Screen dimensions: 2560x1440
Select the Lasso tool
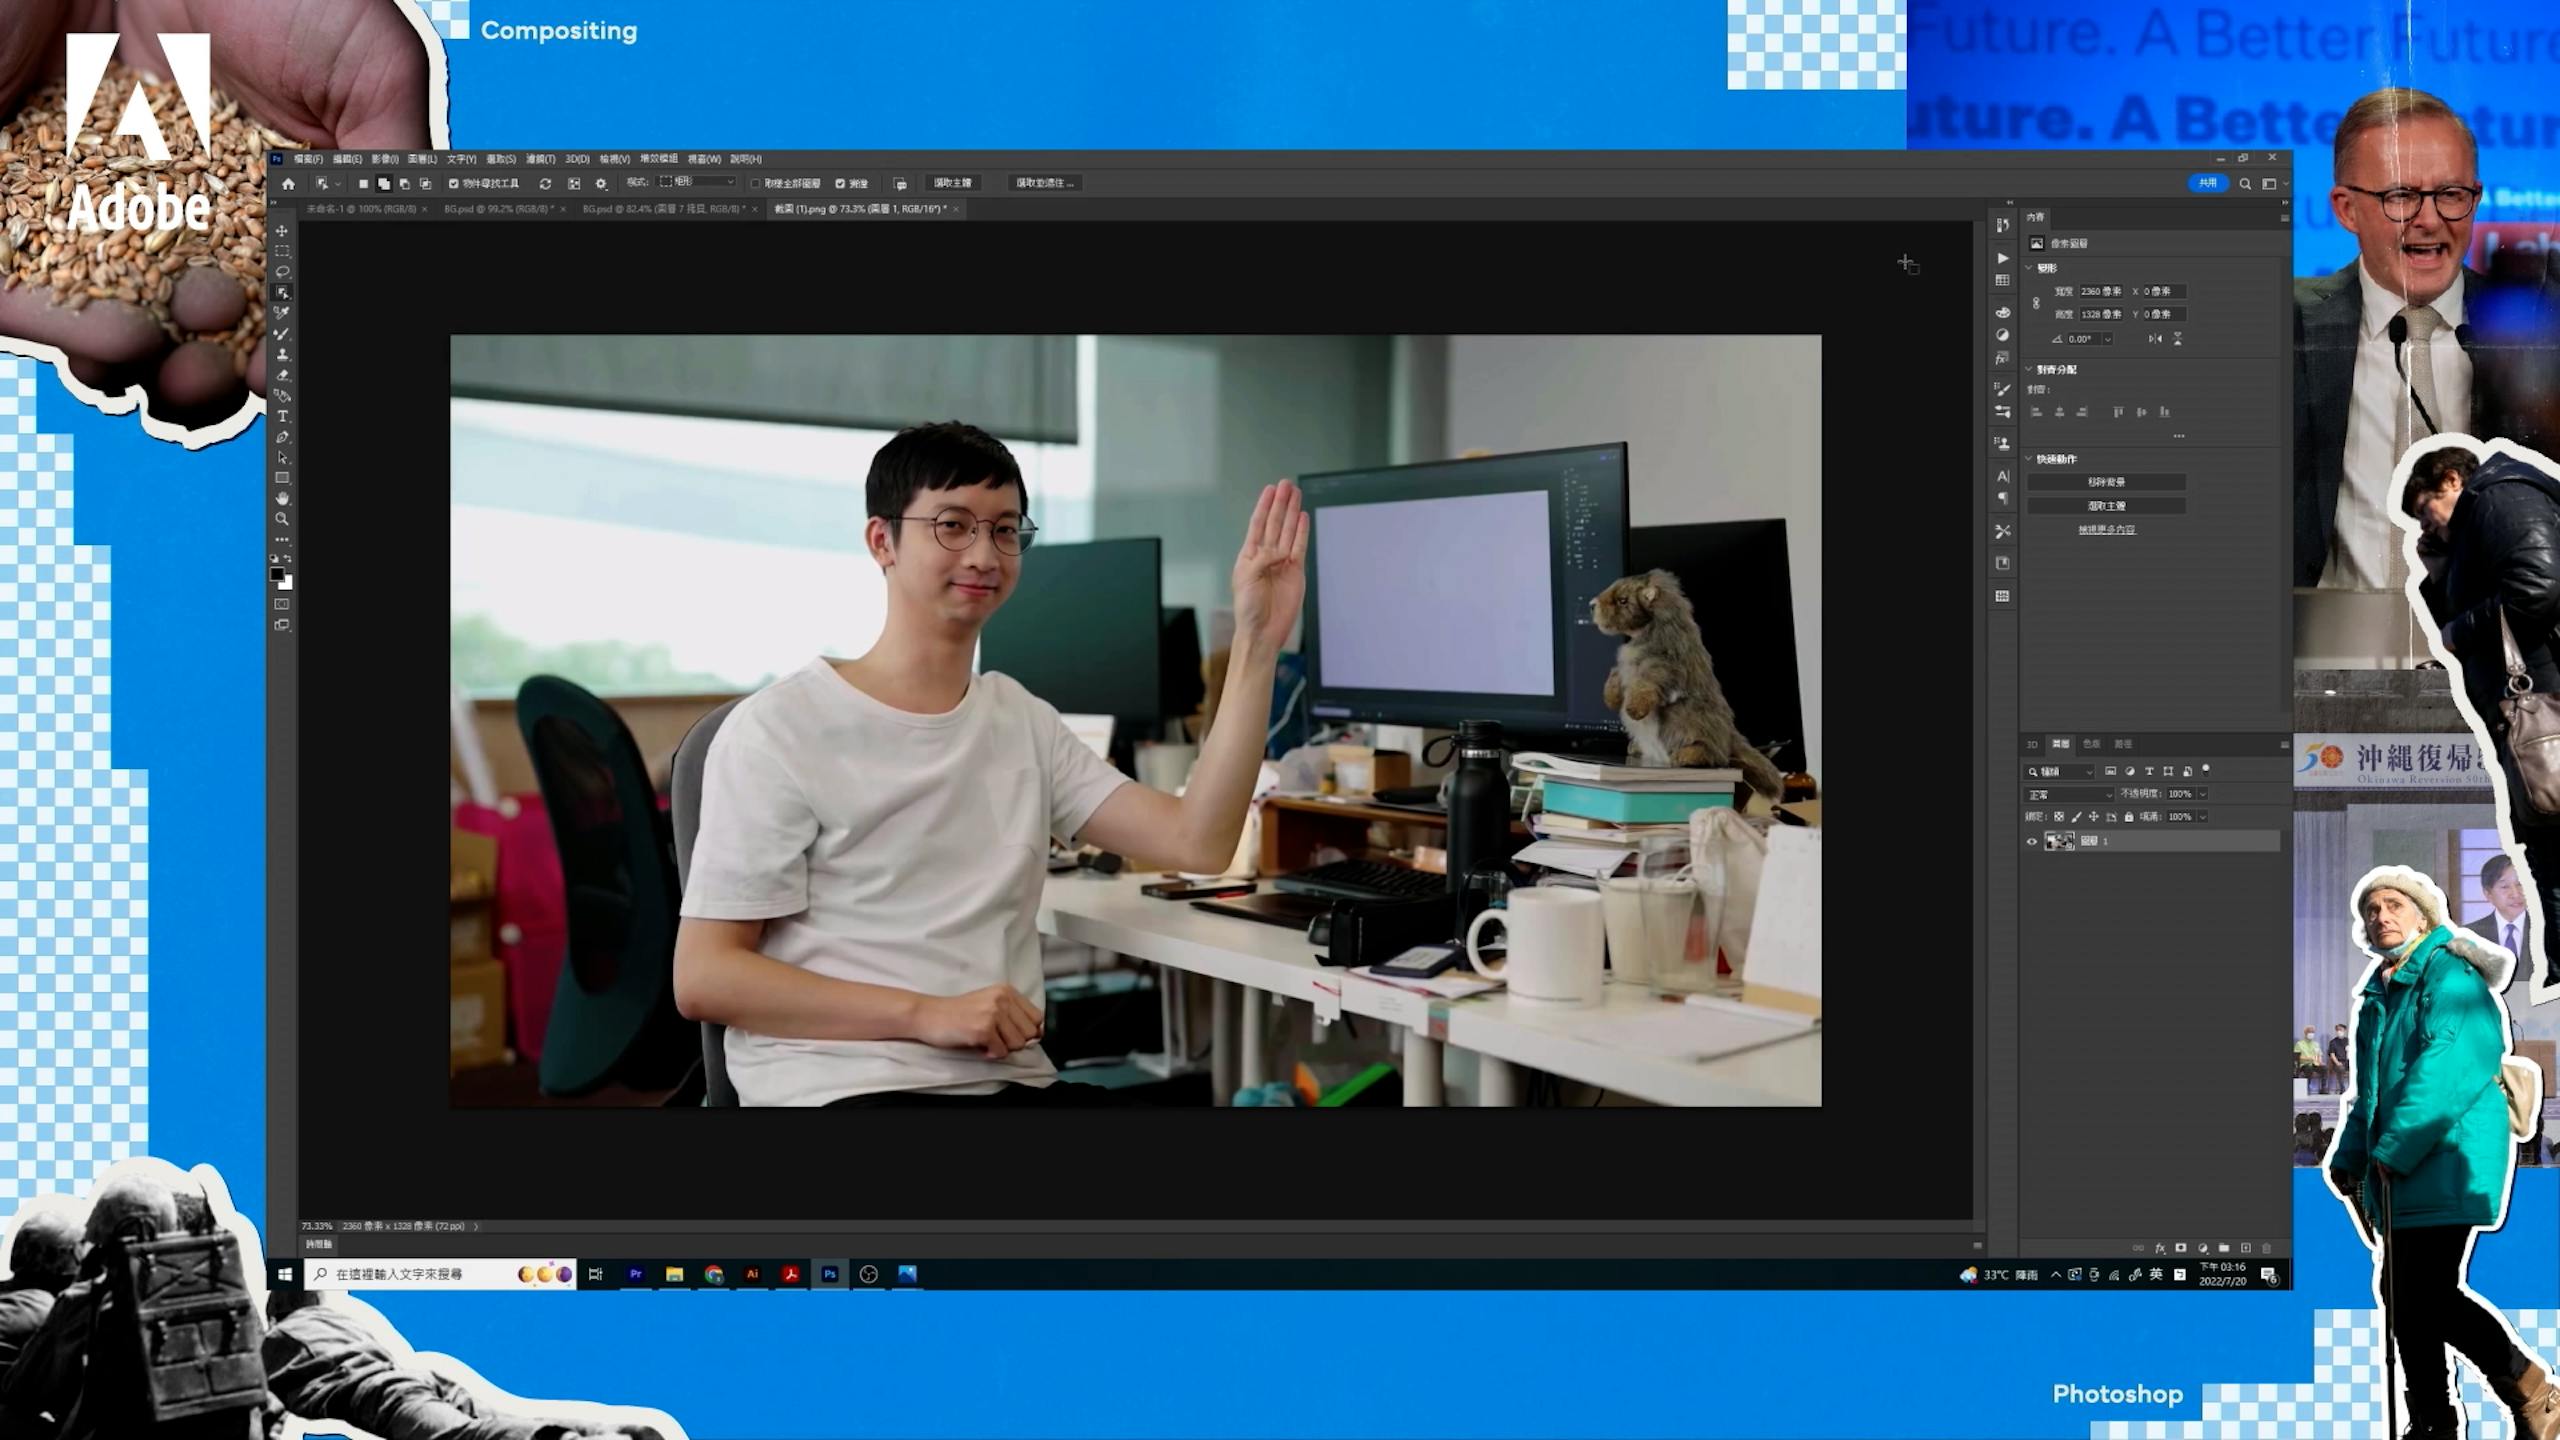[282, 272]
